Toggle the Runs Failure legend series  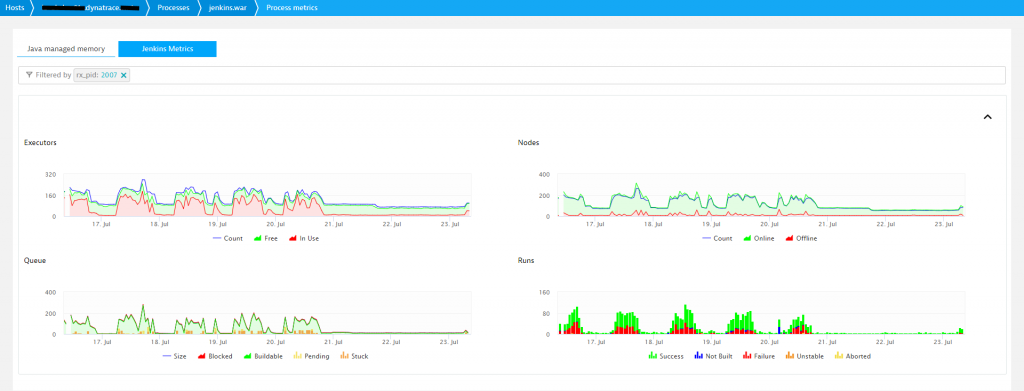(760, 356)
